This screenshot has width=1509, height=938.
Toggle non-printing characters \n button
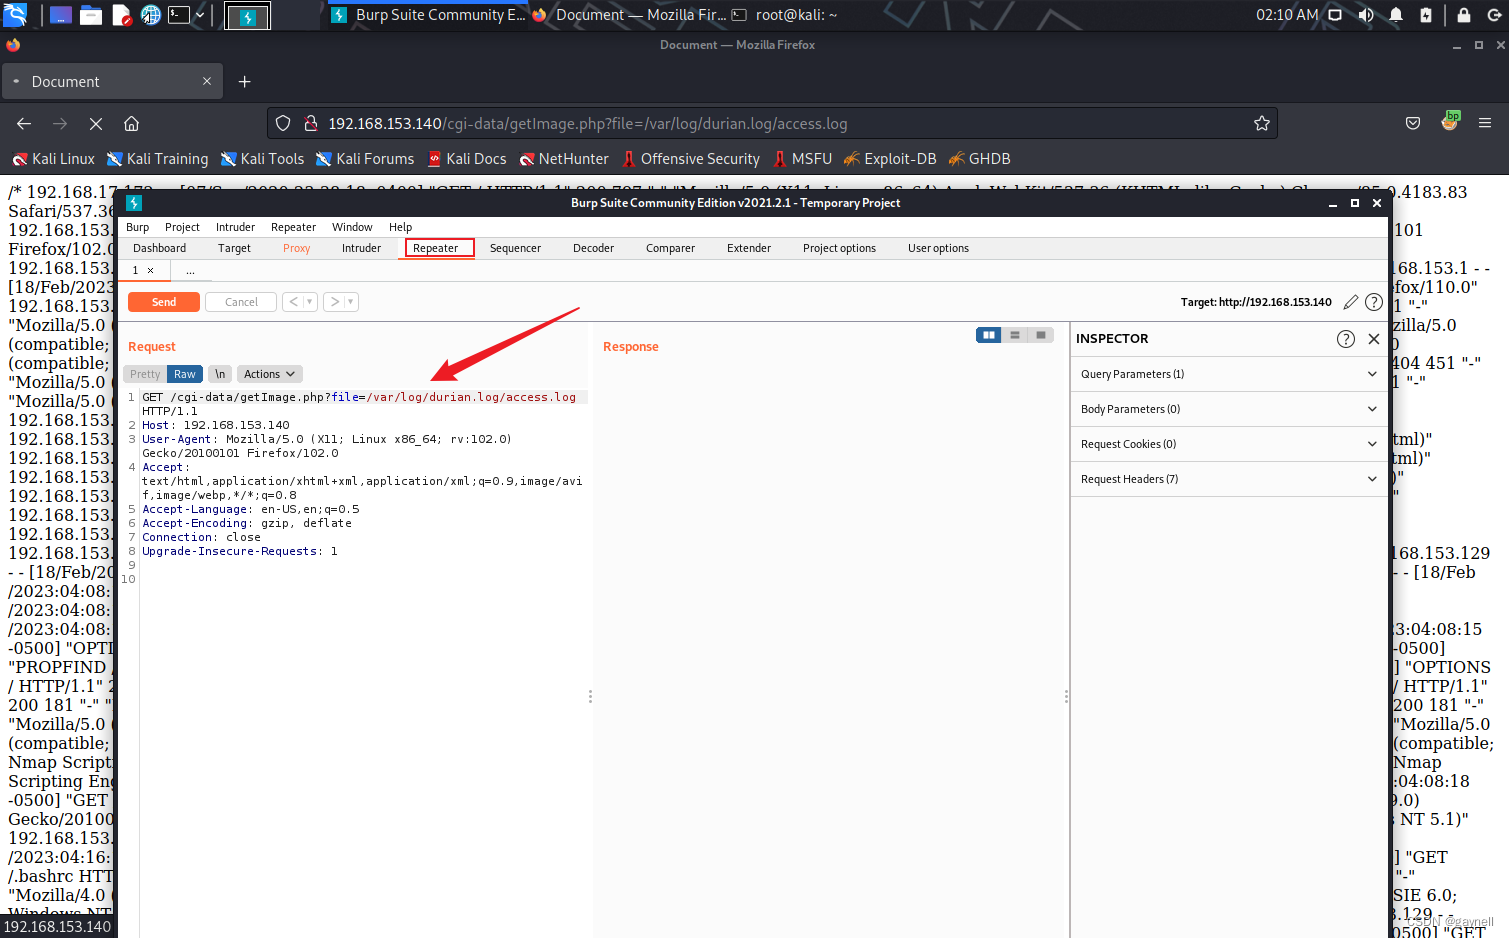(x=220, y=374)
